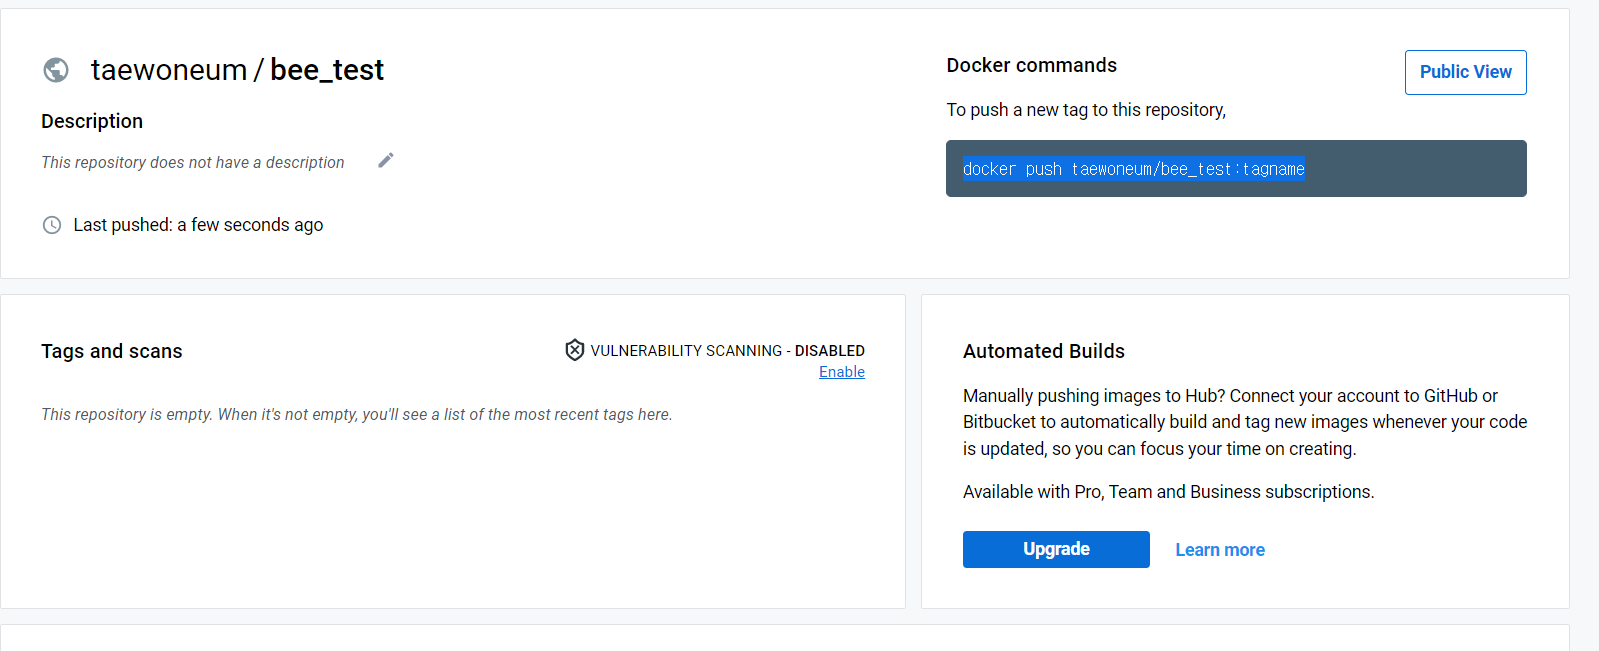The width and height of the screenshot is (1599, 651).
Task: Open the Public View button
Action: pos(1465,72)
